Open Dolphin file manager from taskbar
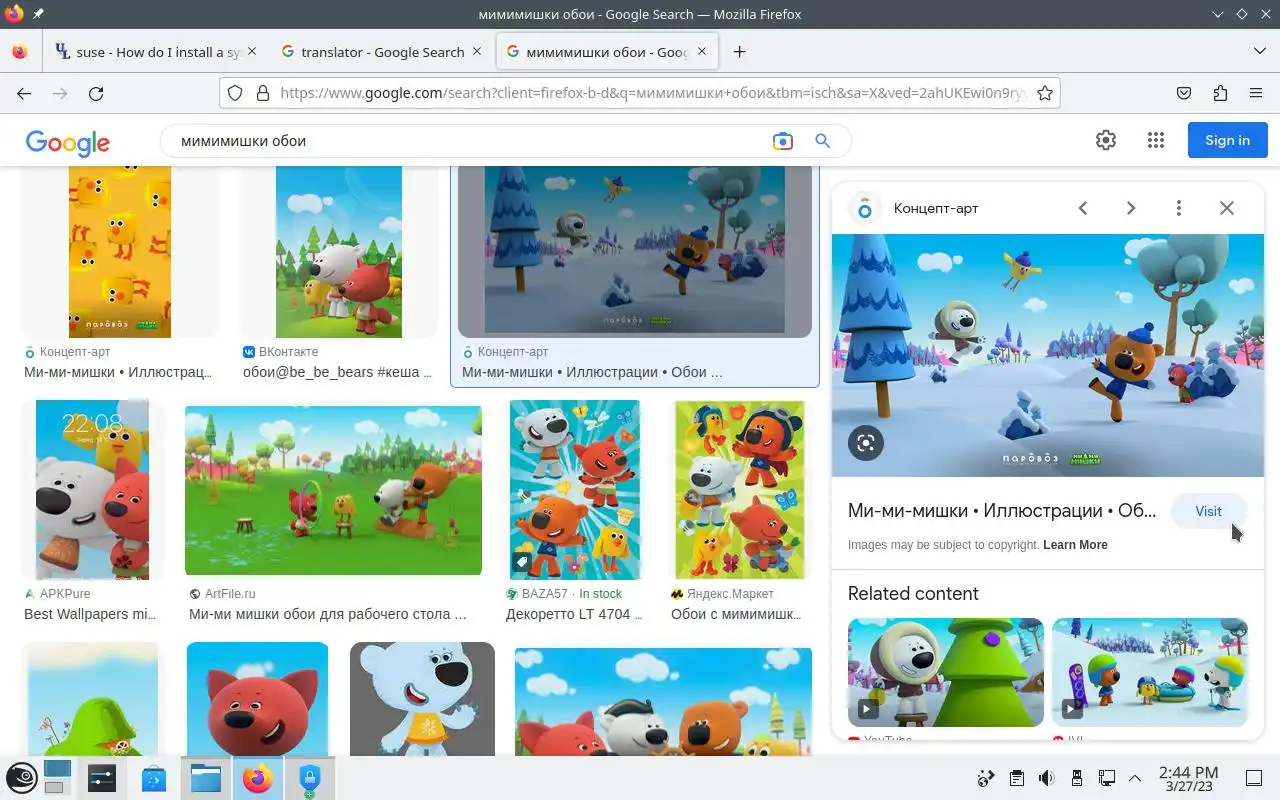 206,778
